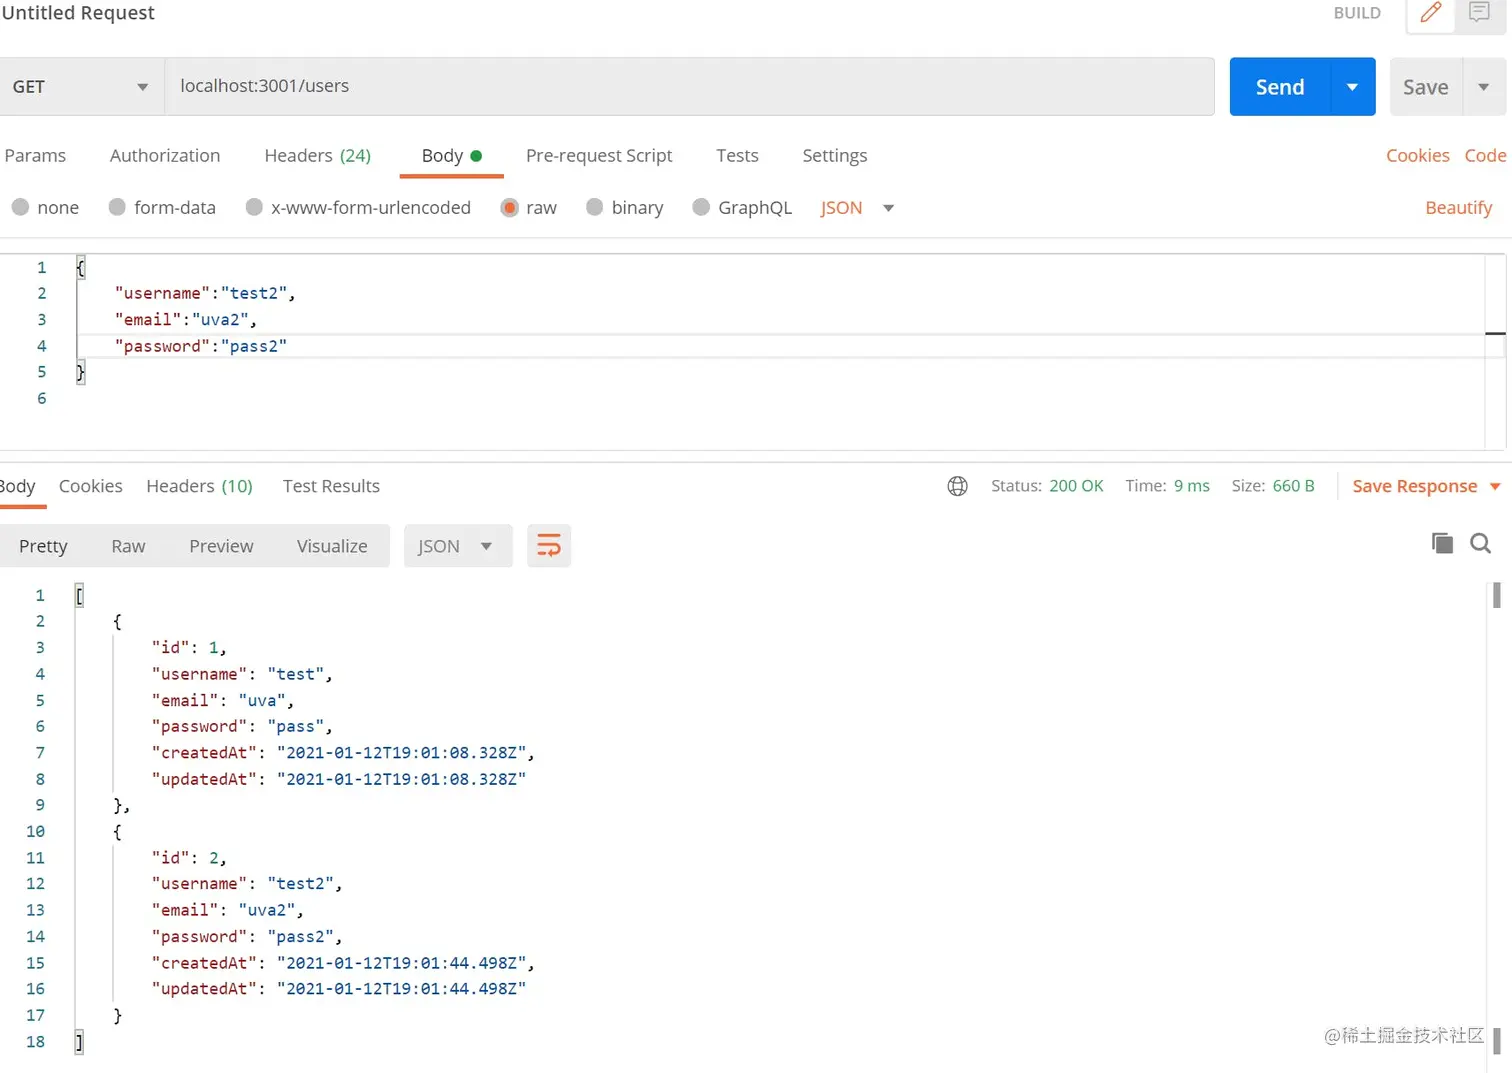
Task: Click the BUILD mode label
Action: (x=1357, y=13)
